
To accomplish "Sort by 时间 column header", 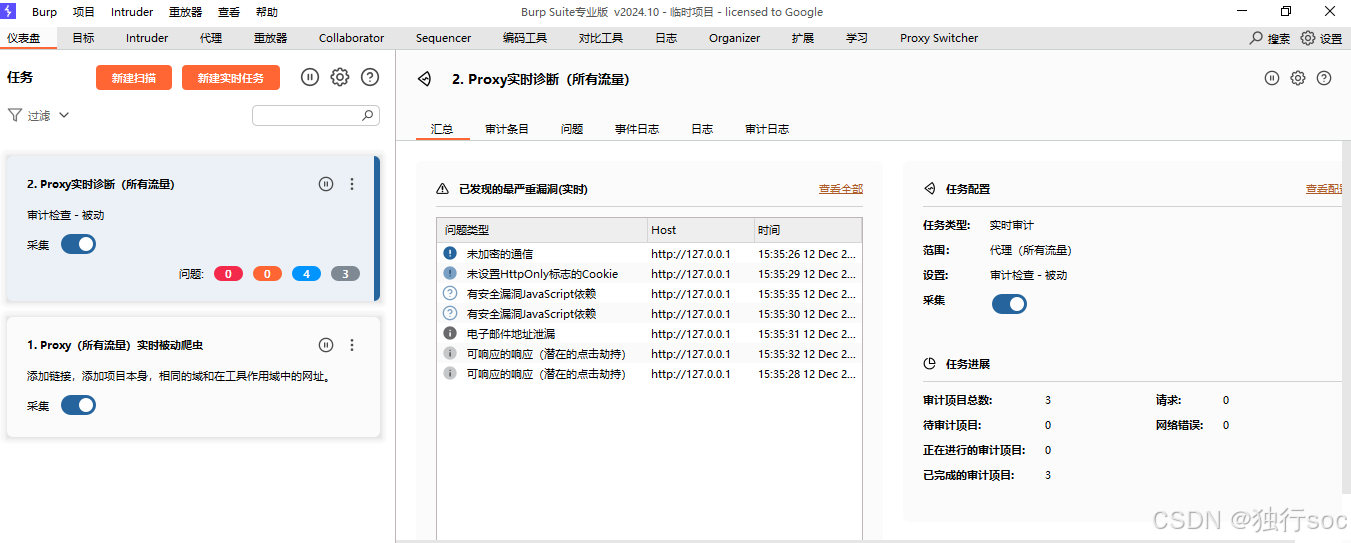I will click(x=808, y=230).
